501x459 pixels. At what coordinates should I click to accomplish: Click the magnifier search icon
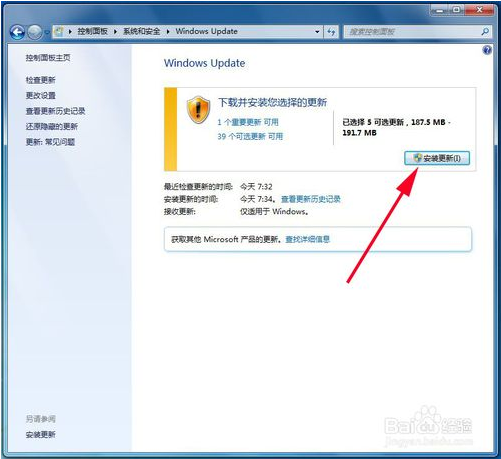[x=485, y=32]
